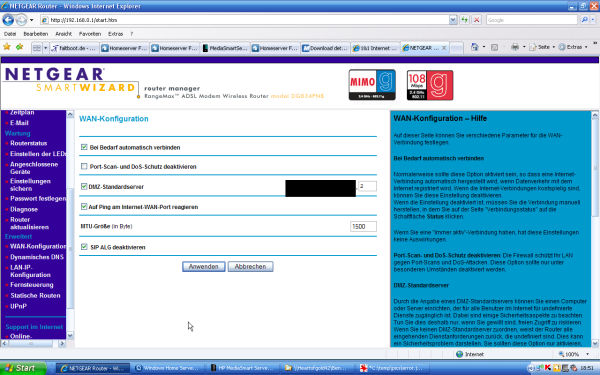Open Favorites Center star icon
The width and height of the screenshot is (600, 375).
point(7,47)
